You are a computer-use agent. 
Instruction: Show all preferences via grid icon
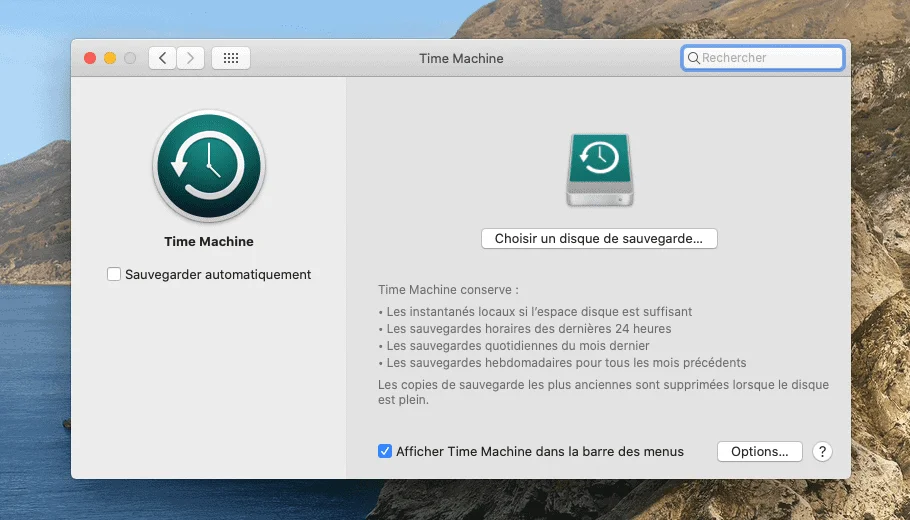pos(231,58)
